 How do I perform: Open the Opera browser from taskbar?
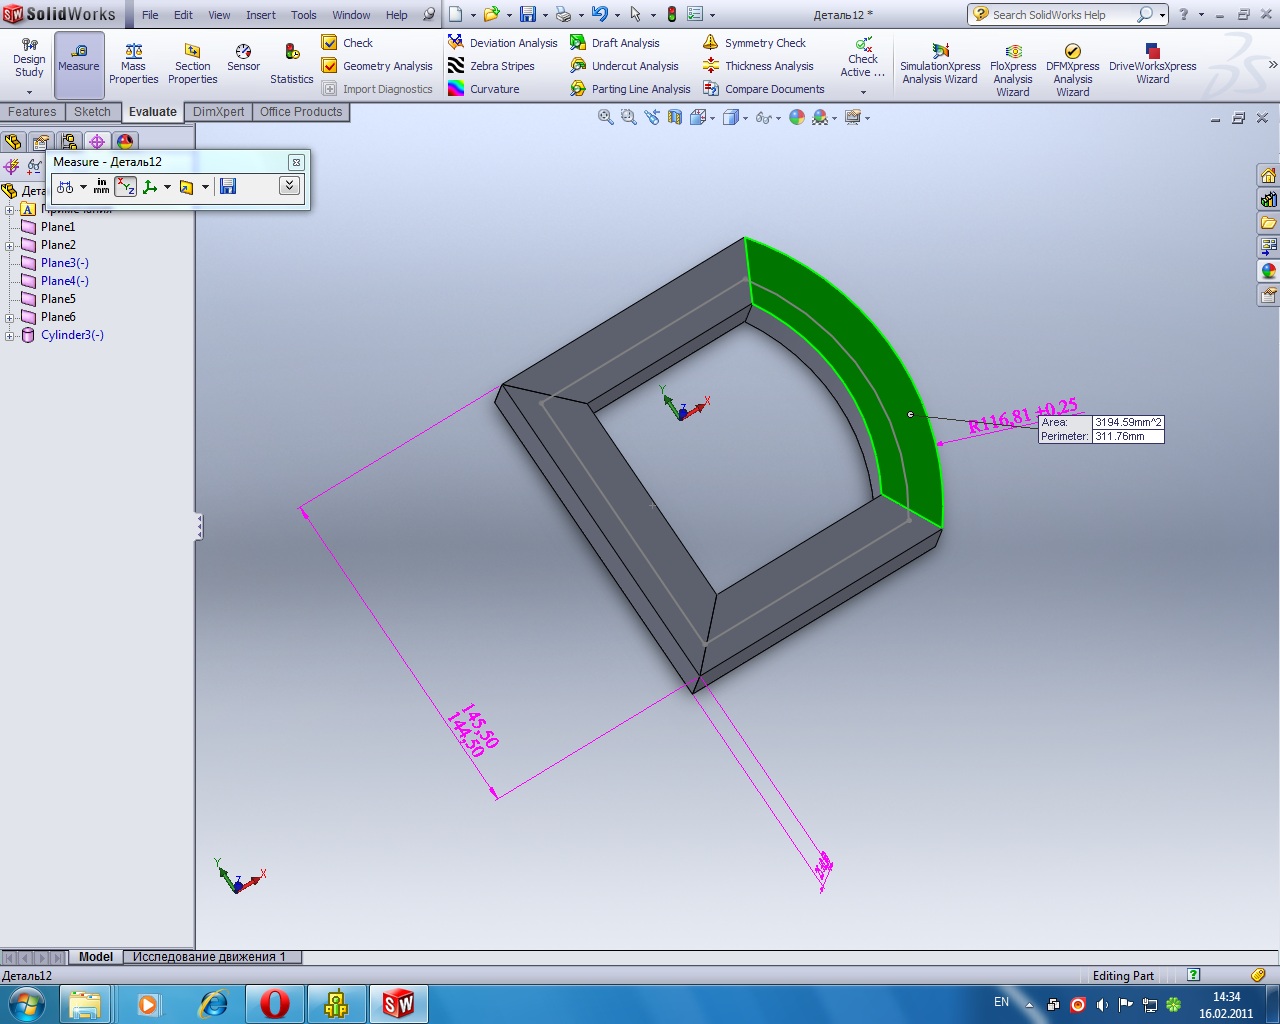pyautogui.click(x=275, y=1003)
